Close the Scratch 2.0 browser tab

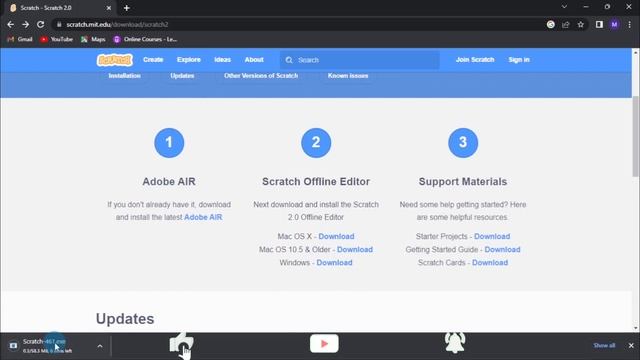click(109, 8)
